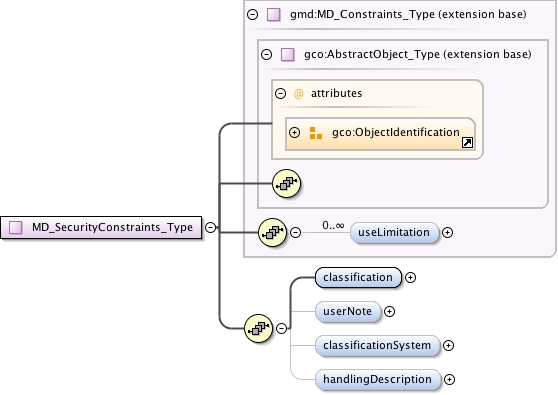Select the classificationSystem element
This screenshot has height=395, width=558.
tap(377, 346)
